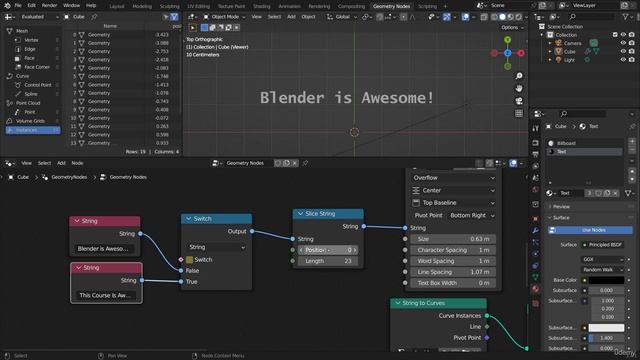Pin the spreadsheet to Cube object

[94, 17]
